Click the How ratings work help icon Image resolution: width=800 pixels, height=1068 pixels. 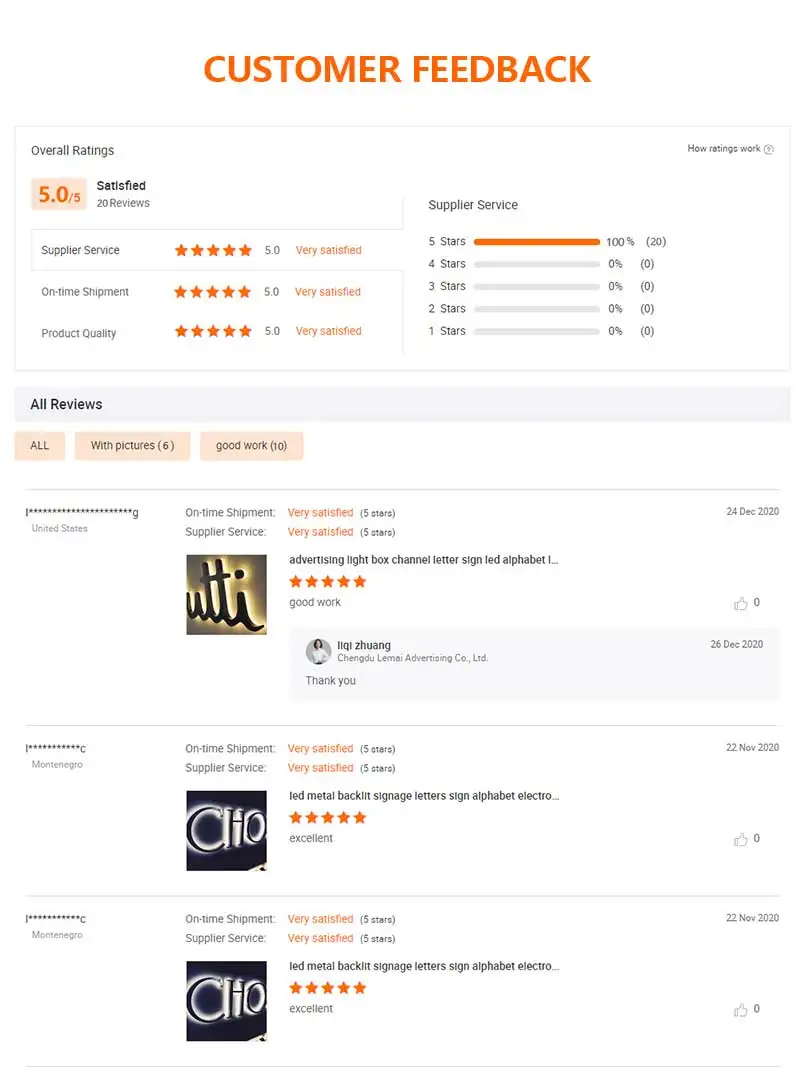point(769,150)
